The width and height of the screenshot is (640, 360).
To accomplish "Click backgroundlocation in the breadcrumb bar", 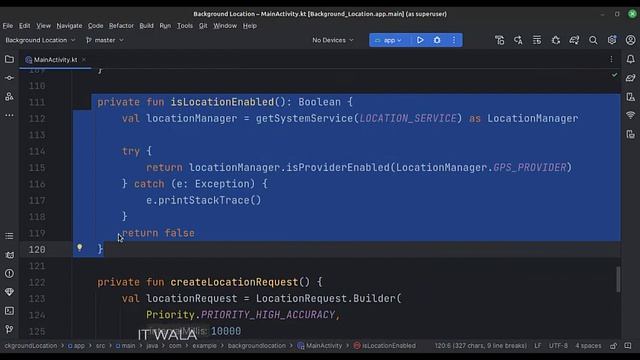I will [257, 346].
